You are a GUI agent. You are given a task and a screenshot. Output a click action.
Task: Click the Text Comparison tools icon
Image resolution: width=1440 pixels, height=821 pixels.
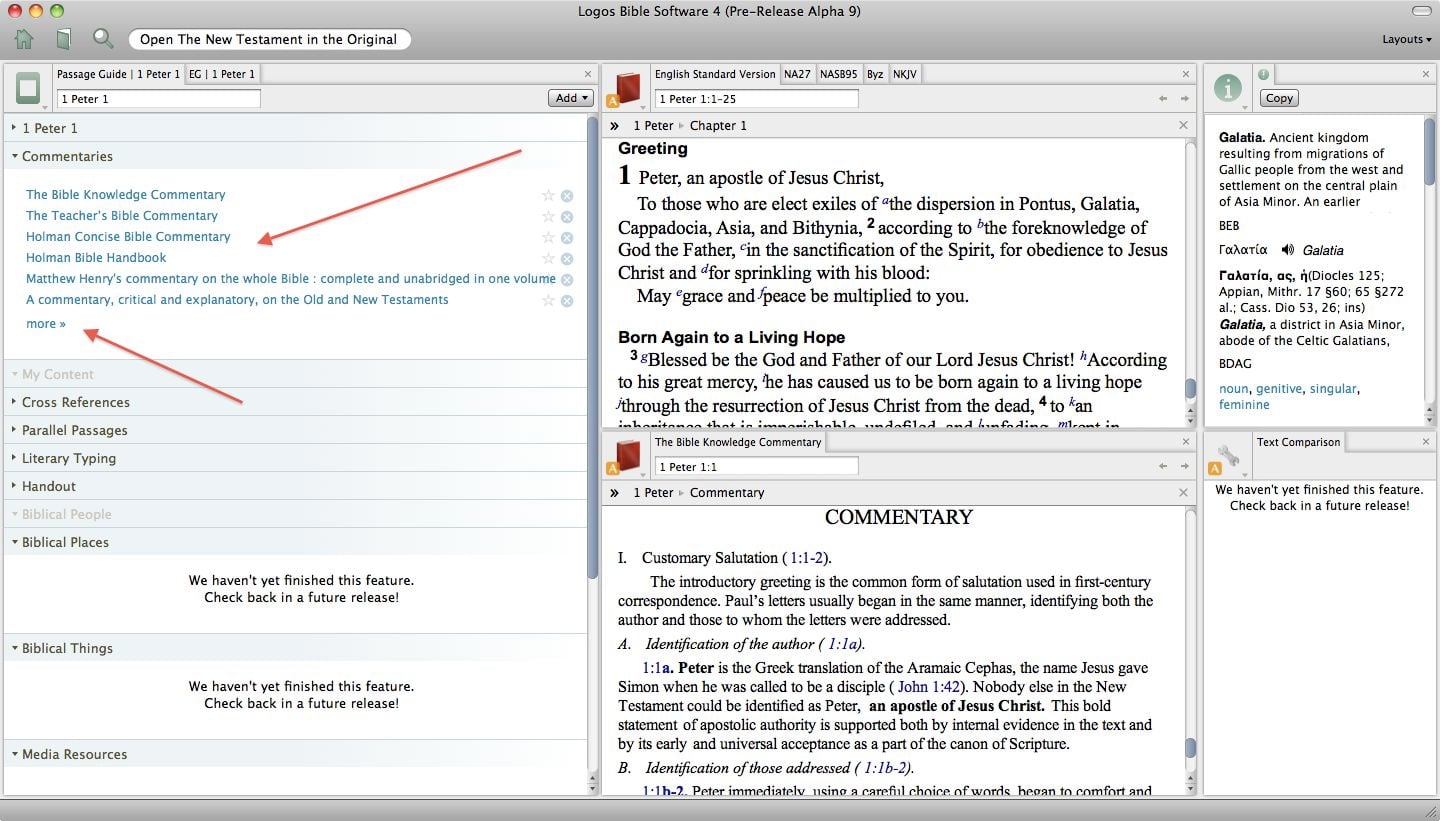click(x=1228, y=456)
